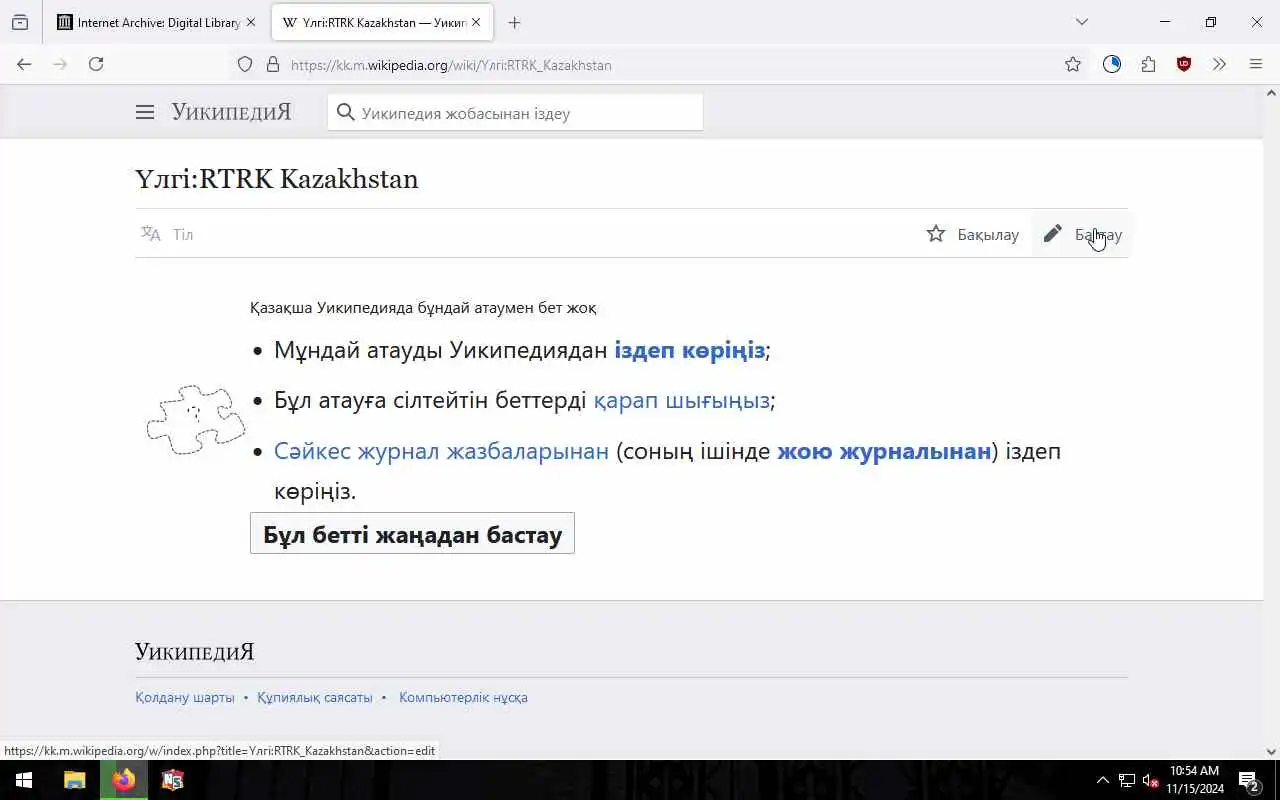1280x800 pixels.
Task: Go back to the previous page
Action: point(24,64)
